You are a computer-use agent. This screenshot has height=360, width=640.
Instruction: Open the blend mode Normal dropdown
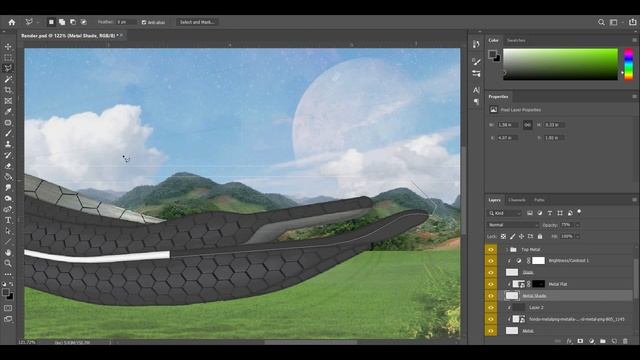pos(513,225)
